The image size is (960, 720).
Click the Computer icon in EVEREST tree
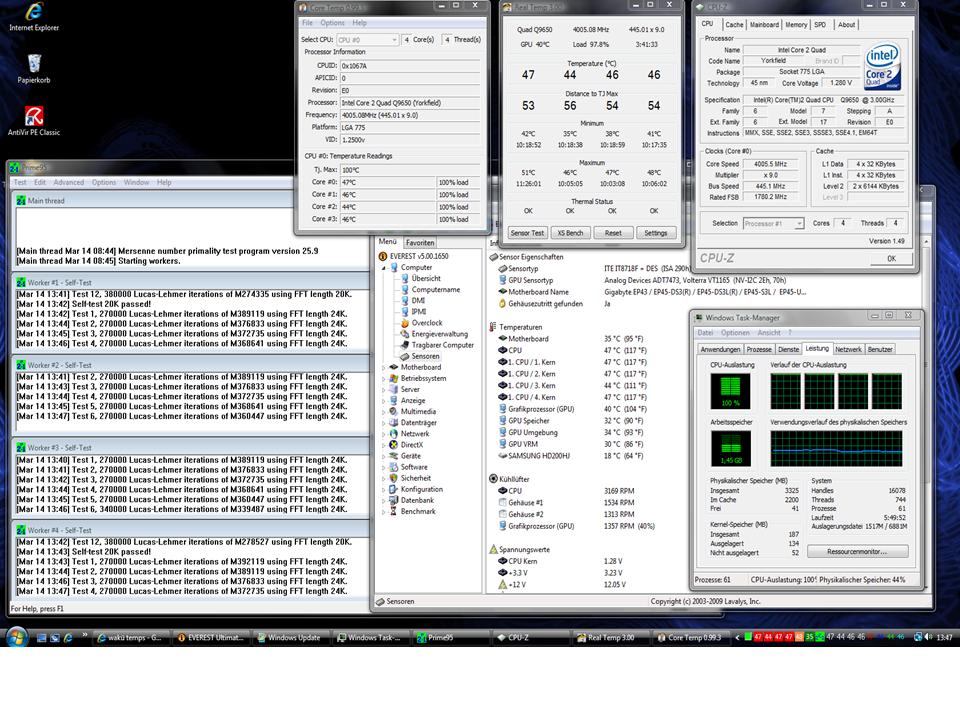pos(394,268)
